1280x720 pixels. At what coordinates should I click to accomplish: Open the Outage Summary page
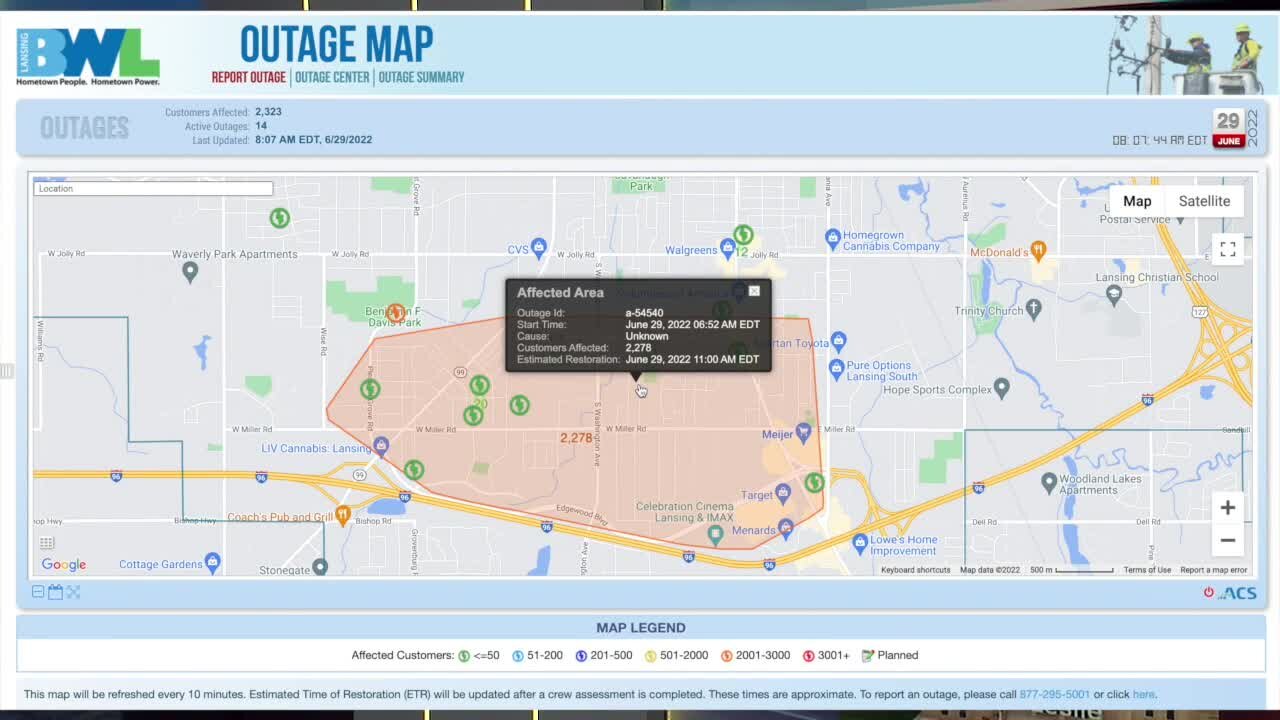click(421, 77)
